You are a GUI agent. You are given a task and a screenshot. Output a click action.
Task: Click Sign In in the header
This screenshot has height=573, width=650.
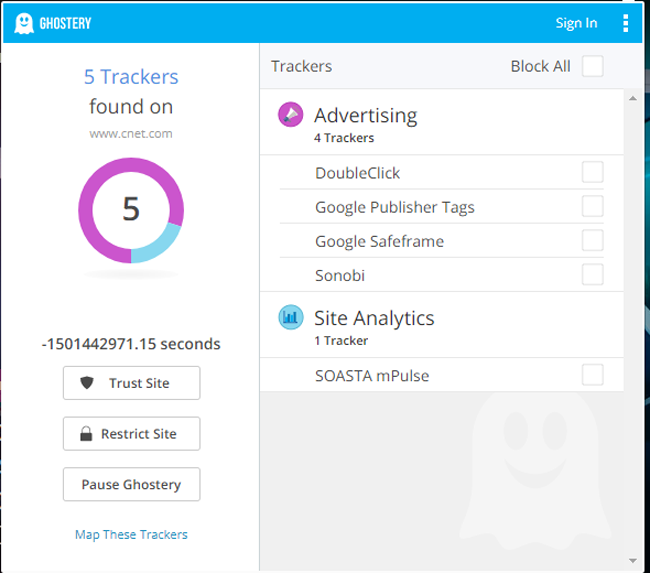(x=576, y=23)
